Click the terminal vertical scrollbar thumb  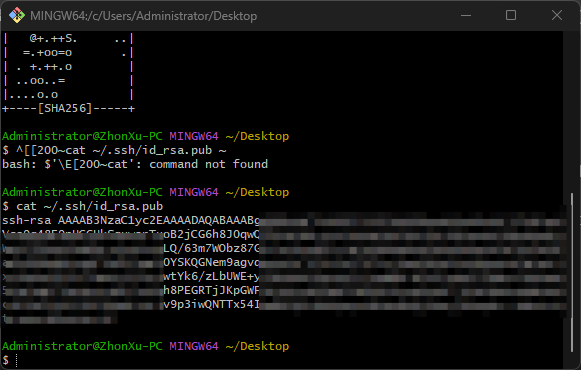click(572, 272)
